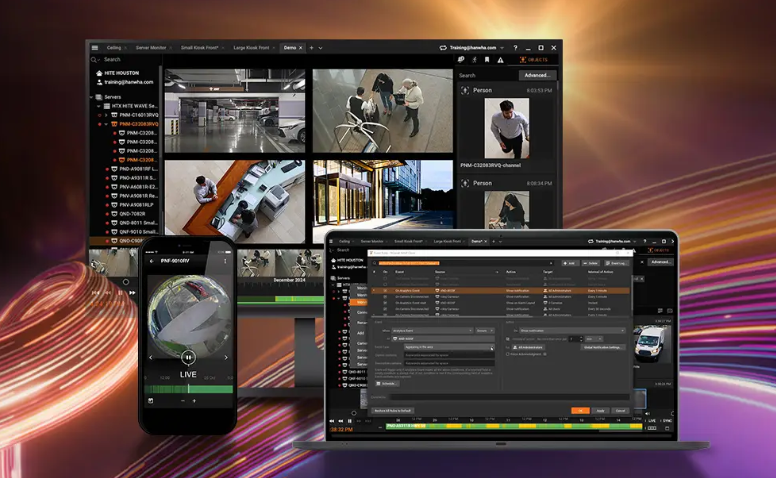Open the overhead lobby people camera tile
Viewport: 776px width, 478px height.
382,110
